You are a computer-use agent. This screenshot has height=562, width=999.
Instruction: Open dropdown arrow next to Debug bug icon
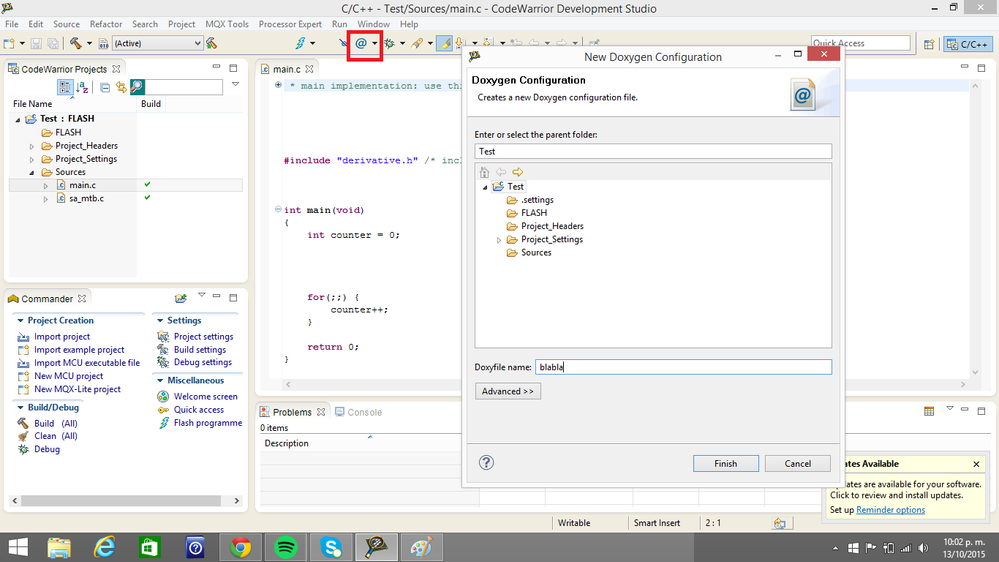coord(402,43)
